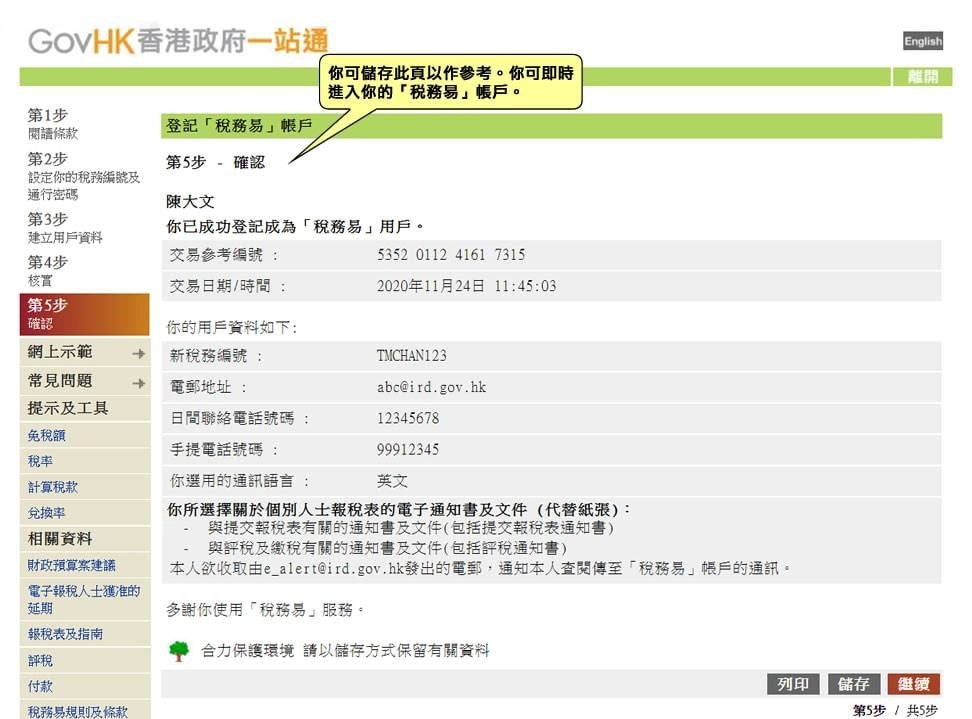
Task: Open the 稅務易規則及條款 link
Action: pos(77,711)
